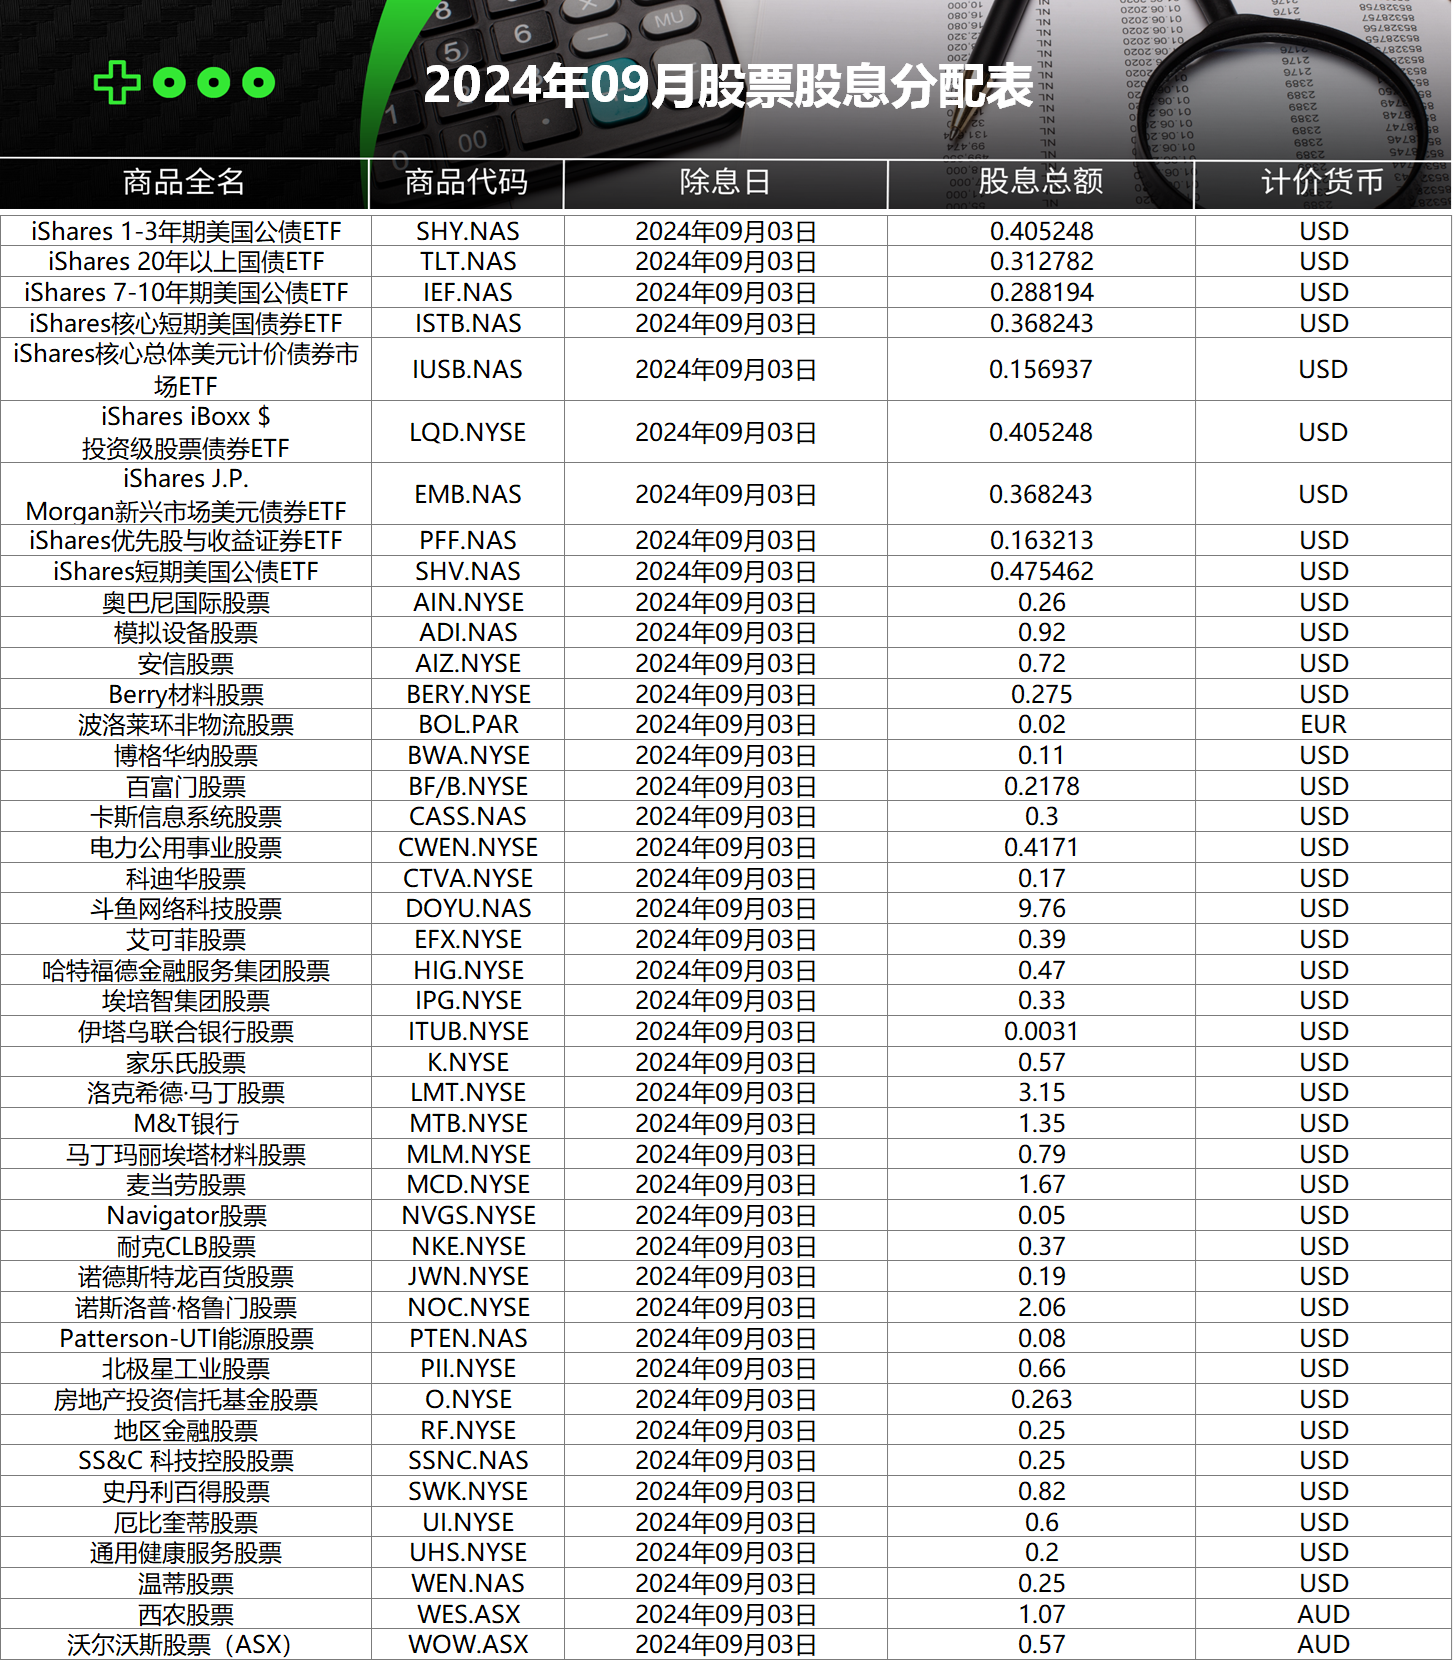
Task: Click the 安信股票 name cell
Action: coord(186,664)
